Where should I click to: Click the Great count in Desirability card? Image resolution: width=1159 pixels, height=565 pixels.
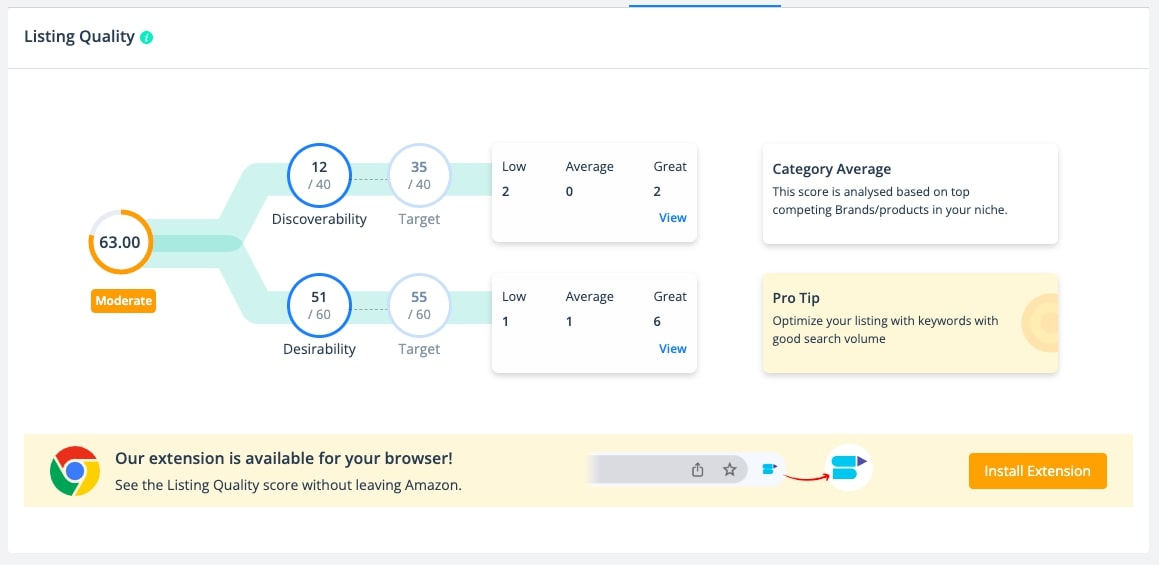click(657, 322)
